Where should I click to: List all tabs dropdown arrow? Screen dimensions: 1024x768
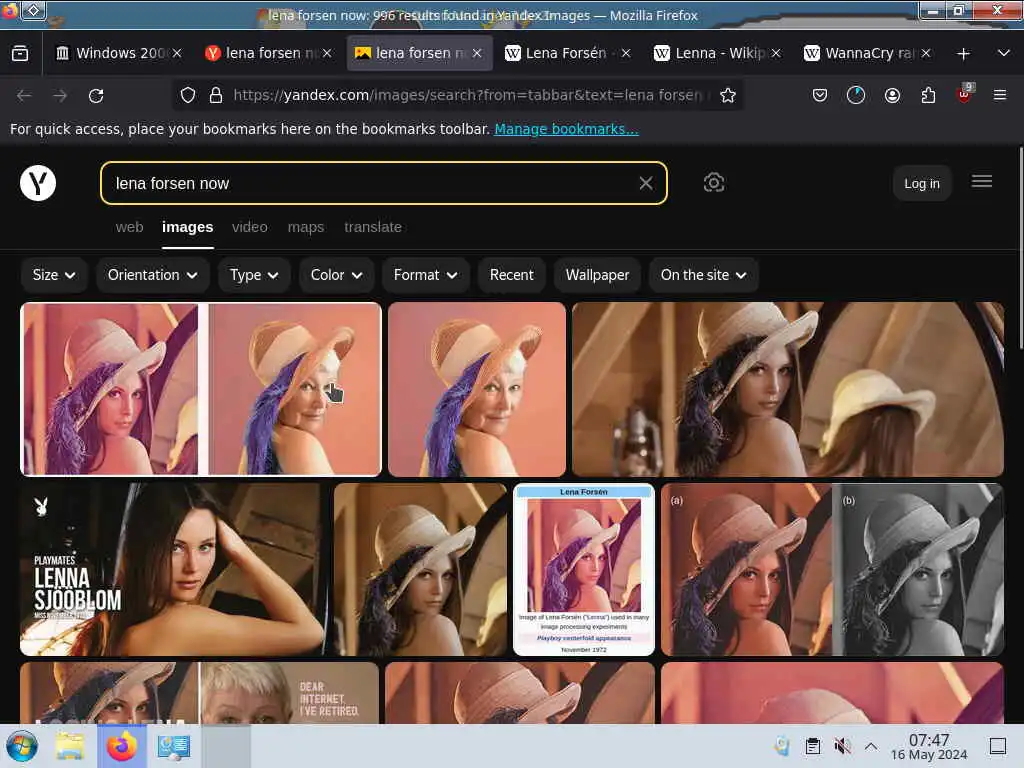1004,53
